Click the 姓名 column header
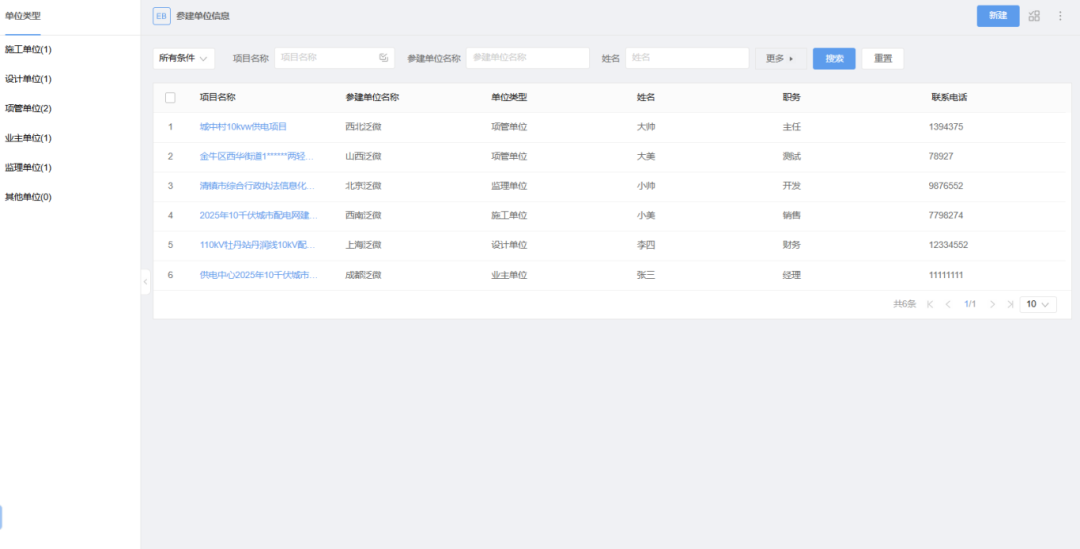 click(x=646, y=98)
